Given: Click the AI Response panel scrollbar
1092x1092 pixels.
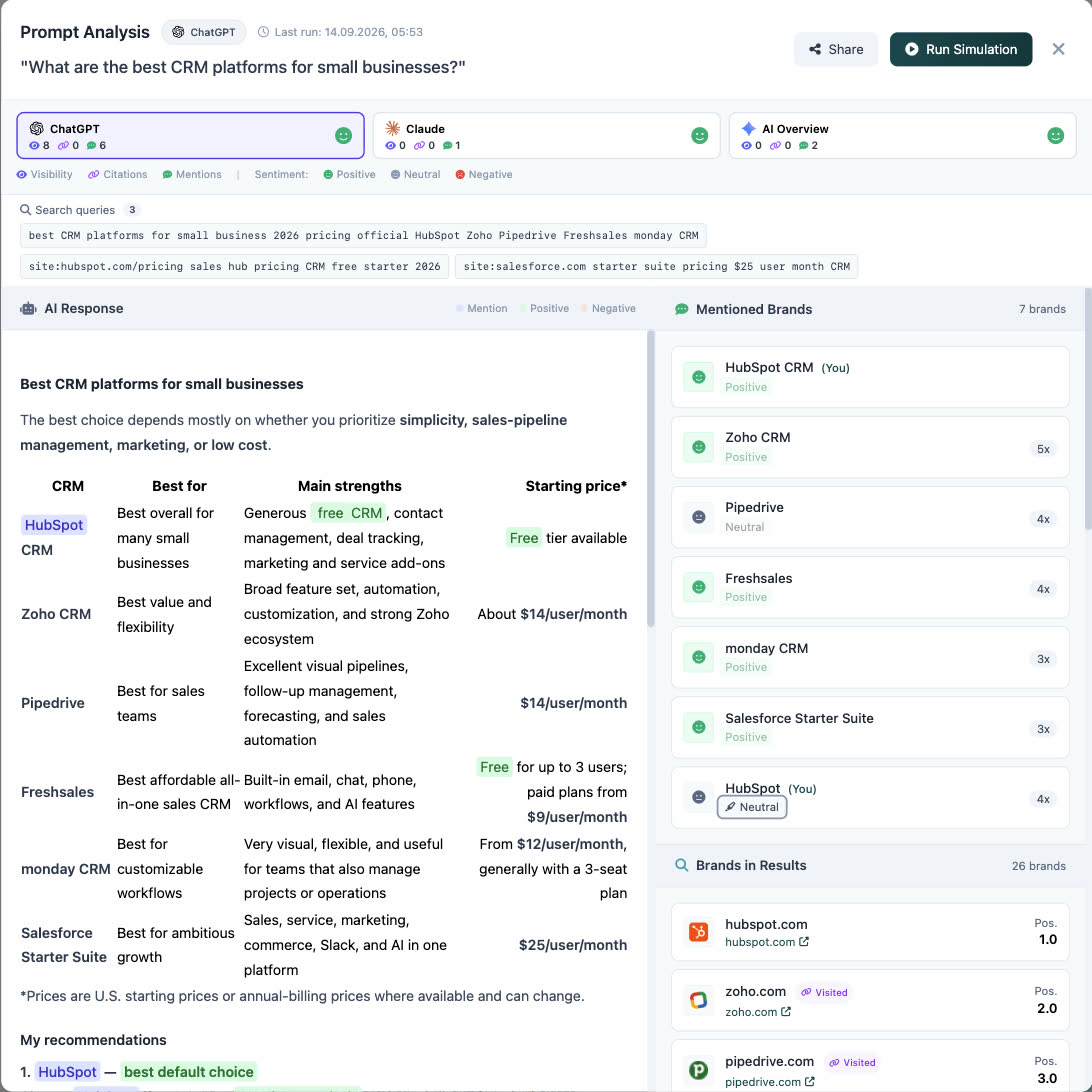Looking at the screenshot, I should pyautogui.click(x=650, y=479).
